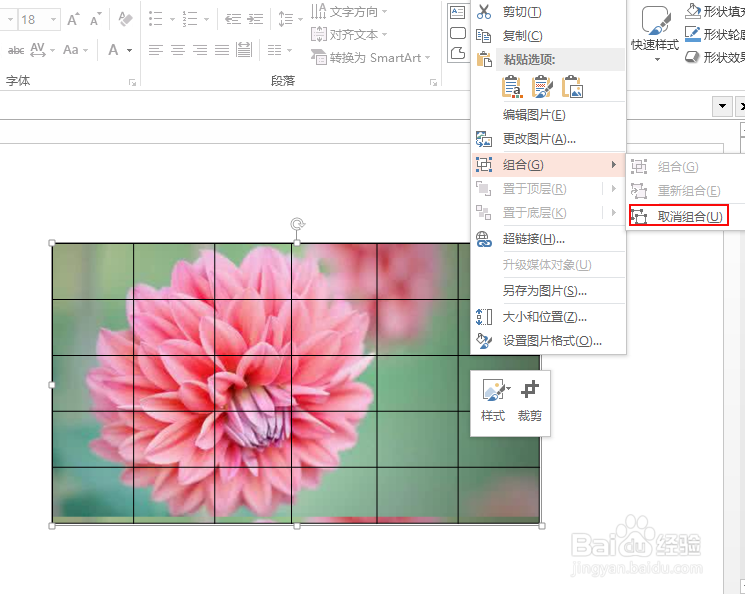Decrease the list indent level
The height and width of the screenshot is (594, 745).
coord(233,19)
